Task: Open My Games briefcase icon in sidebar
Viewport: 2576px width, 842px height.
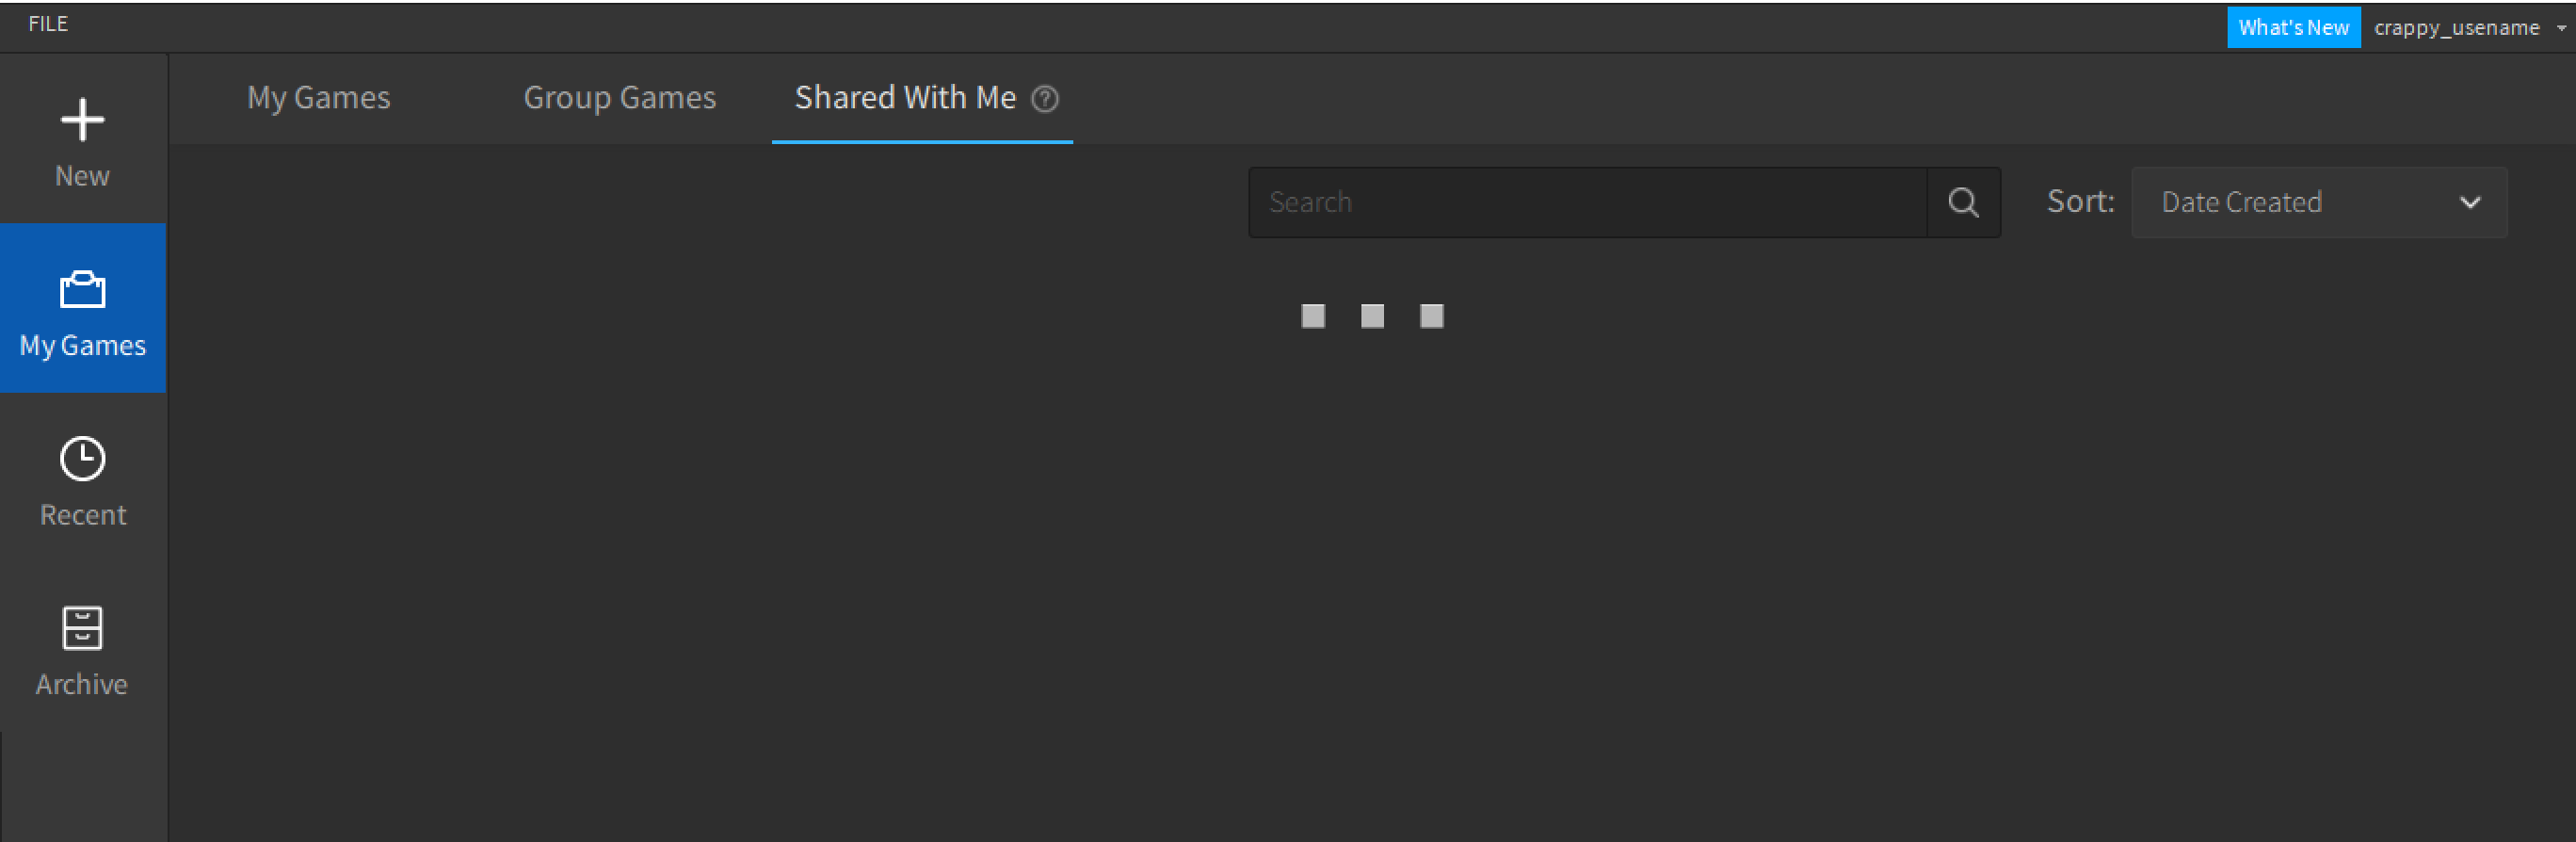Action: pyautogui.click(x=82, y=290)
